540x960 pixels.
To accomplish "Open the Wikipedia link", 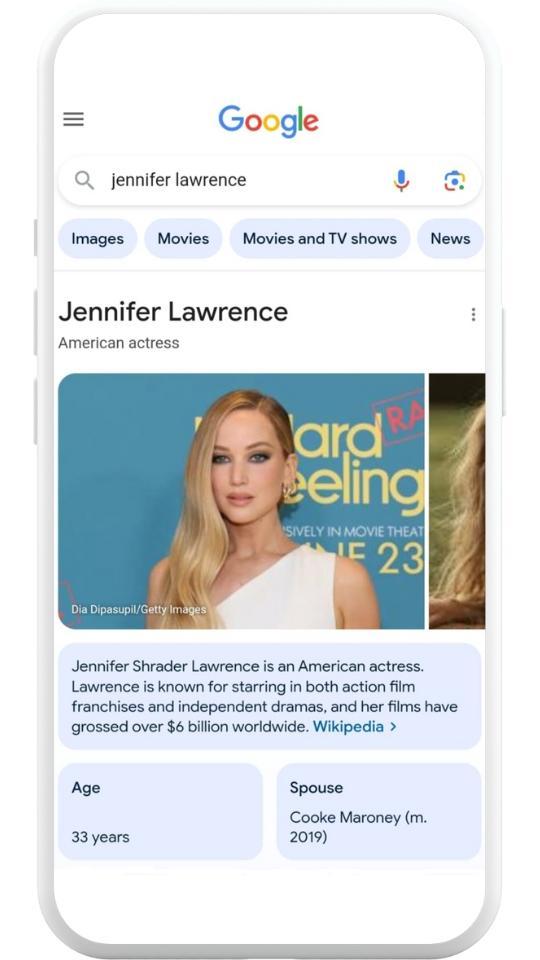I will point(348,727).
